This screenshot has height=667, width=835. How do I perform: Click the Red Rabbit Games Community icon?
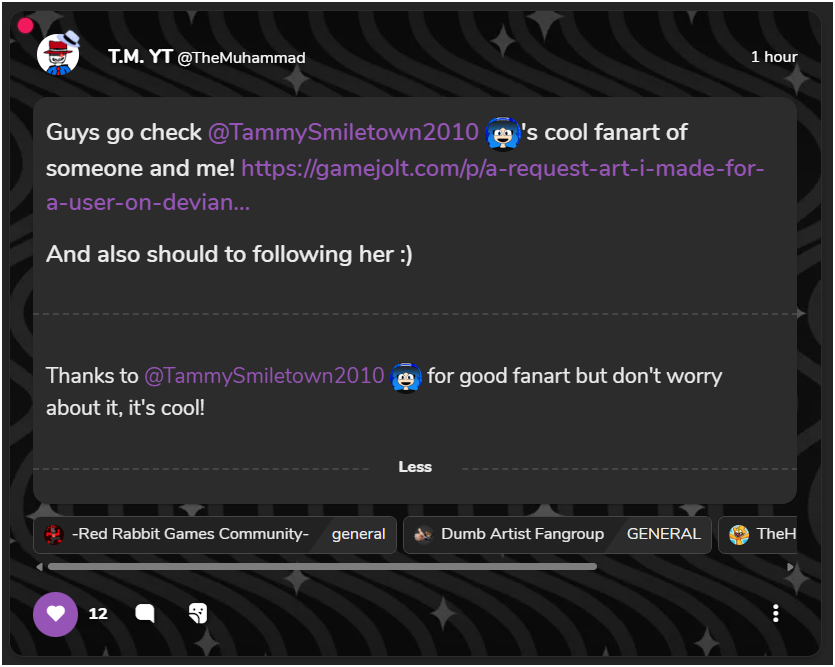(54, 534)
